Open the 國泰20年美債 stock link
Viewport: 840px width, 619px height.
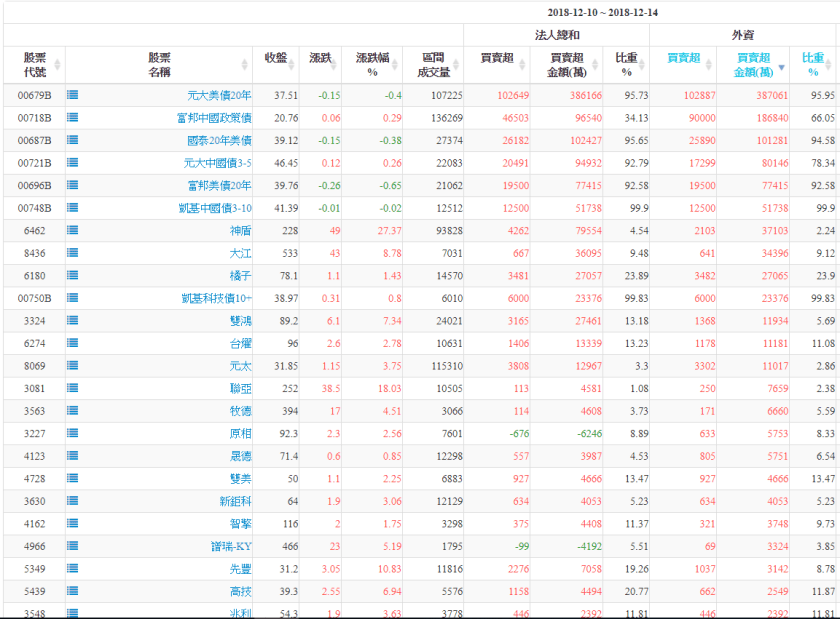pyautogui.click(x=219, y=141)
